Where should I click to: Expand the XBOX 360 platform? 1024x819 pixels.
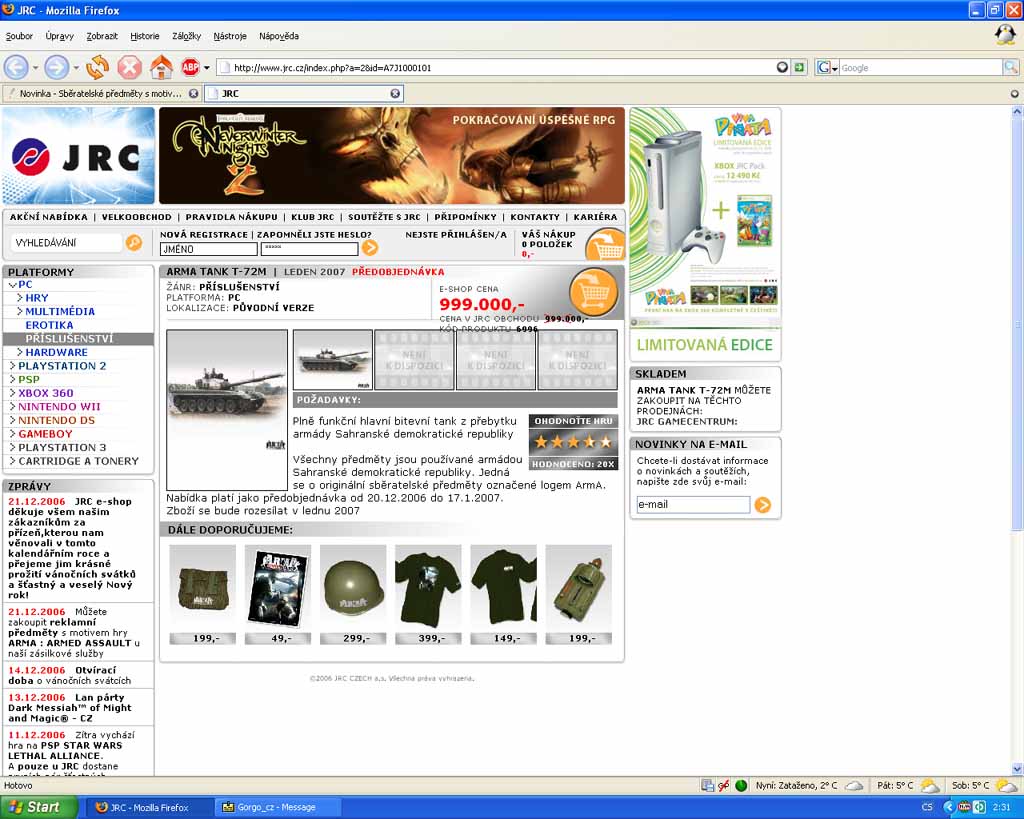coord(12,393)
